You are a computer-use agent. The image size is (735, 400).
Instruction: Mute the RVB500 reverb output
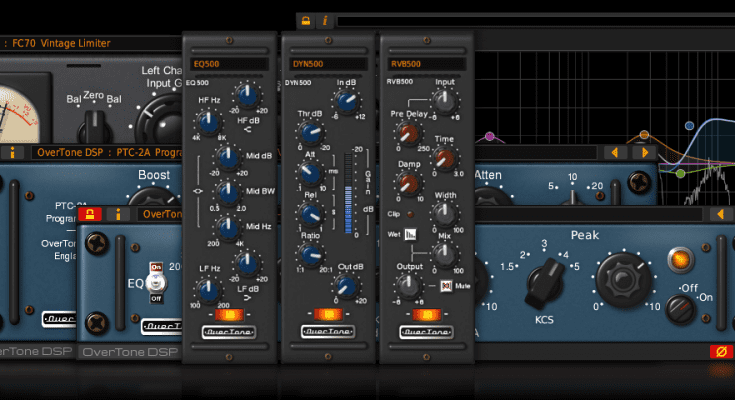pyautogui.click(x=446, y=286)
